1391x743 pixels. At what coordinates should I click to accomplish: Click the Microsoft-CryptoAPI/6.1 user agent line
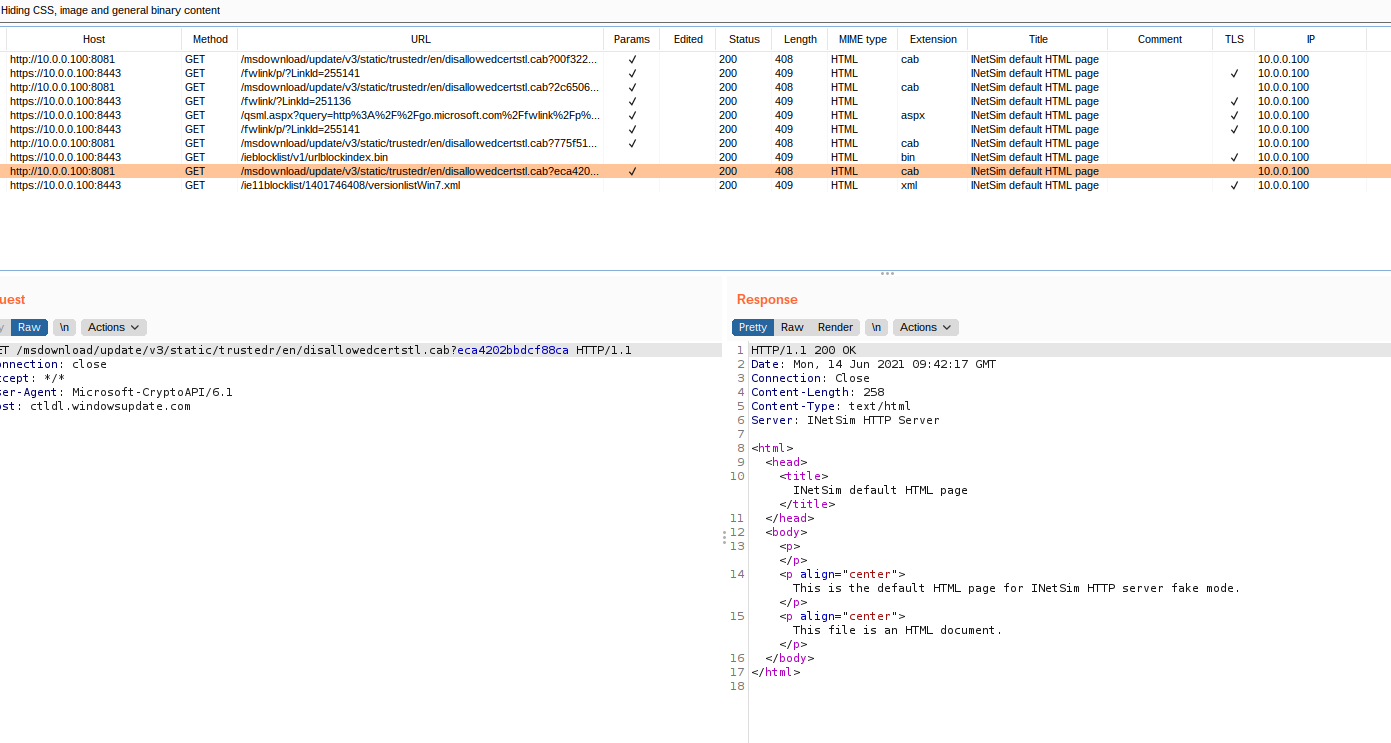click(x=115, y=392)
